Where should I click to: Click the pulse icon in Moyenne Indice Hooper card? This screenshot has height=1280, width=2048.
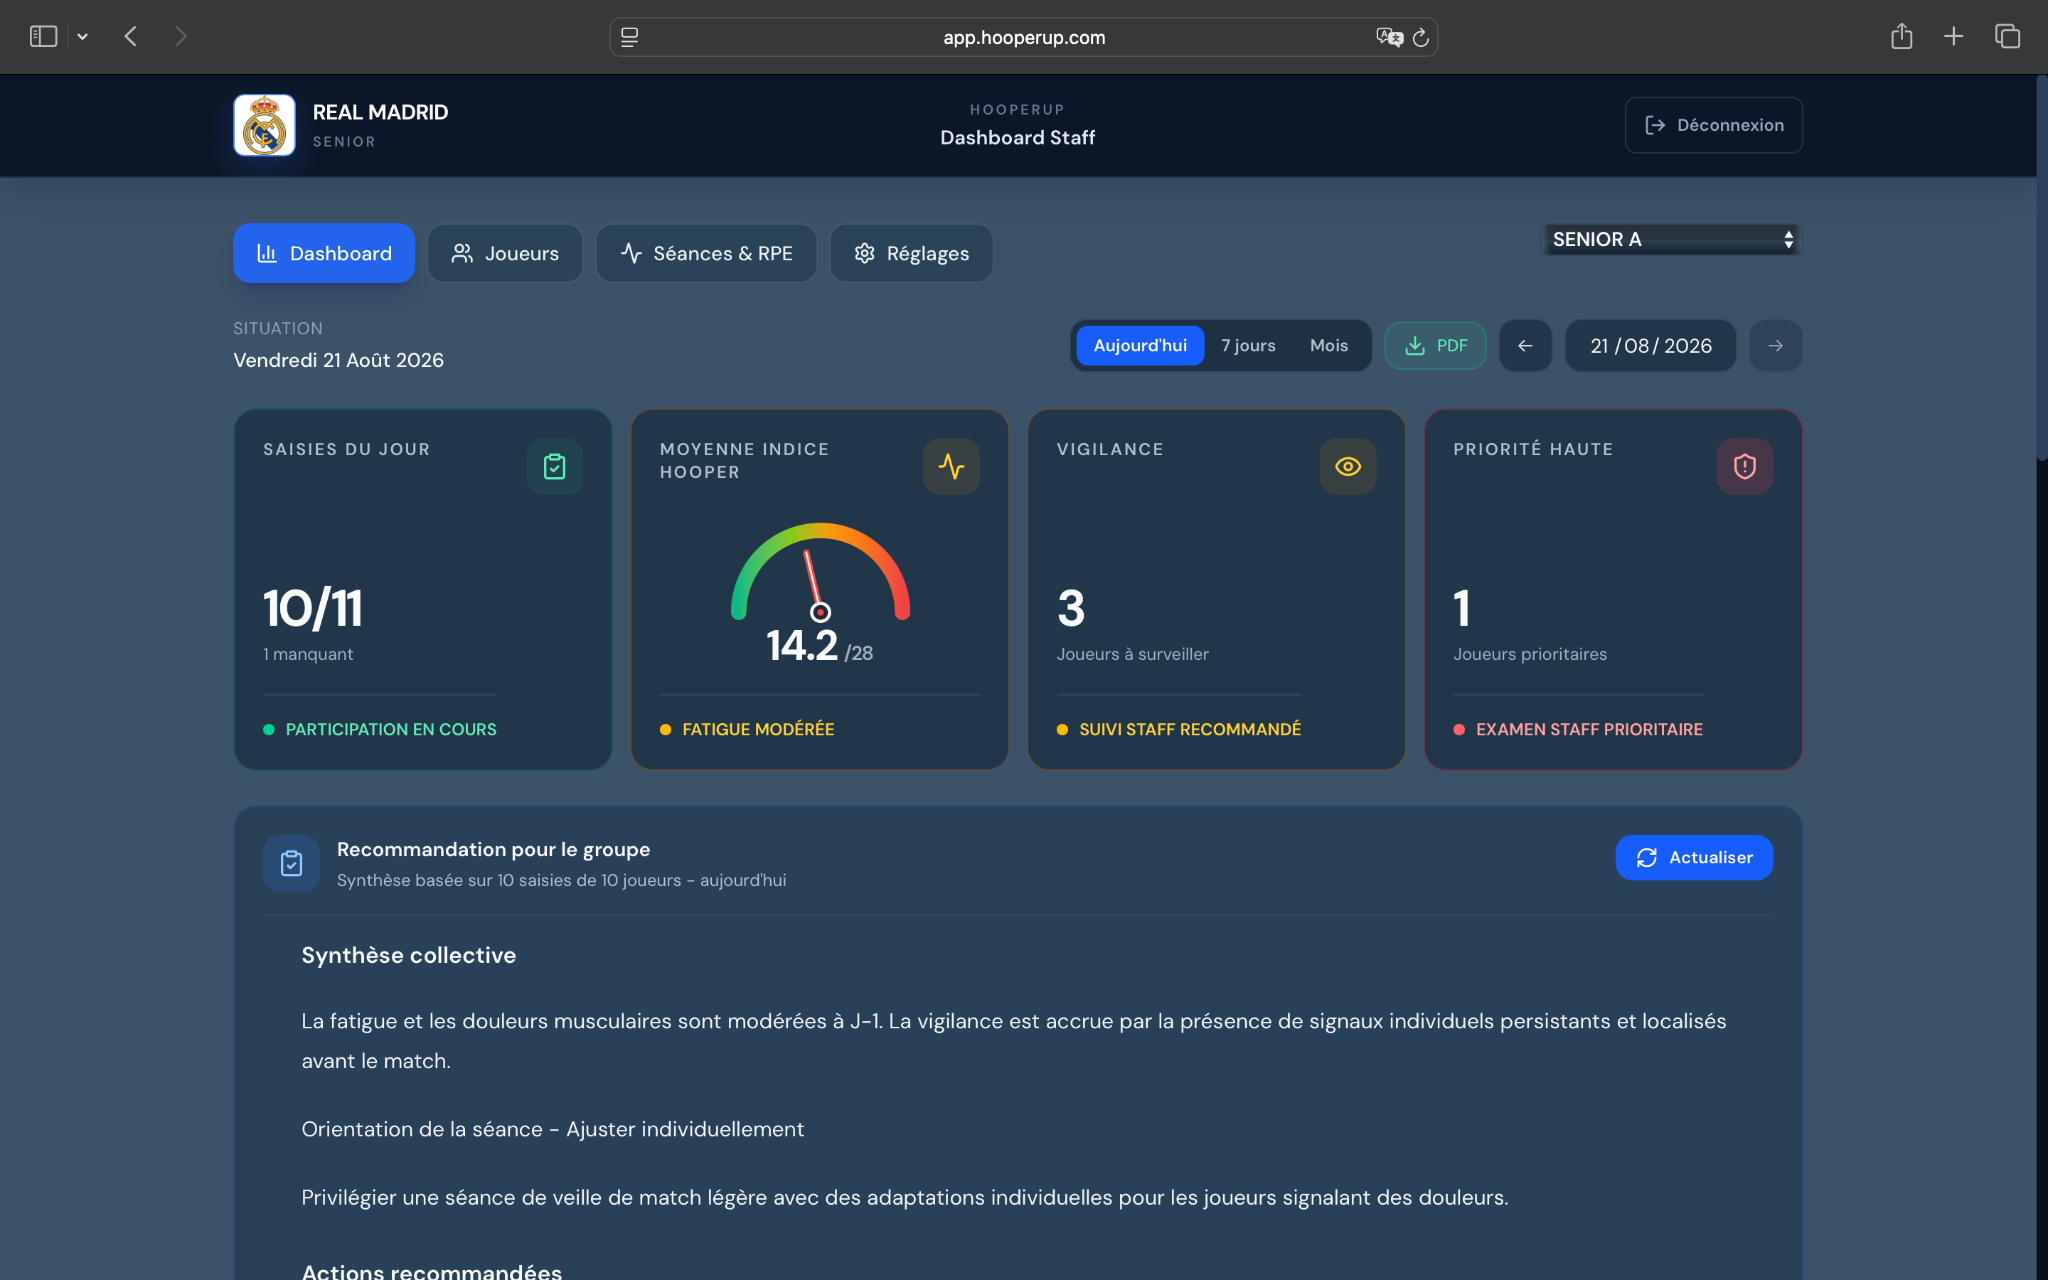pos(951,466)
